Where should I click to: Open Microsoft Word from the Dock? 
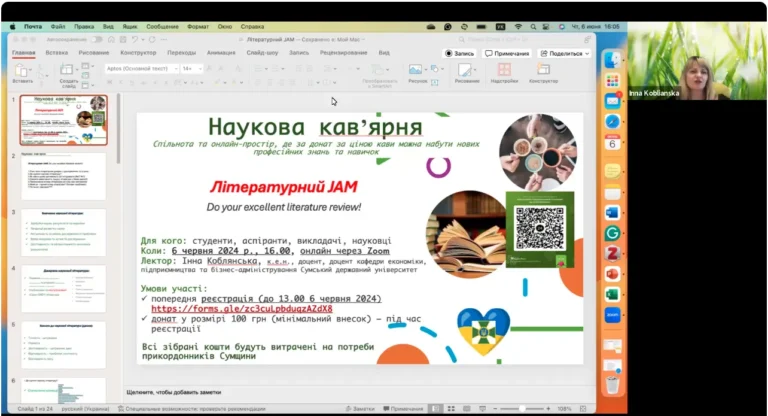coord(612,213)
